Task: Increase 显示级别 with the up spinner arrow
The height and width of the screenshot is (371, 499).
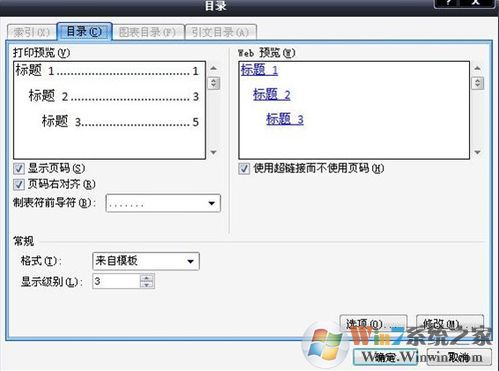Action: click(147, 277)
